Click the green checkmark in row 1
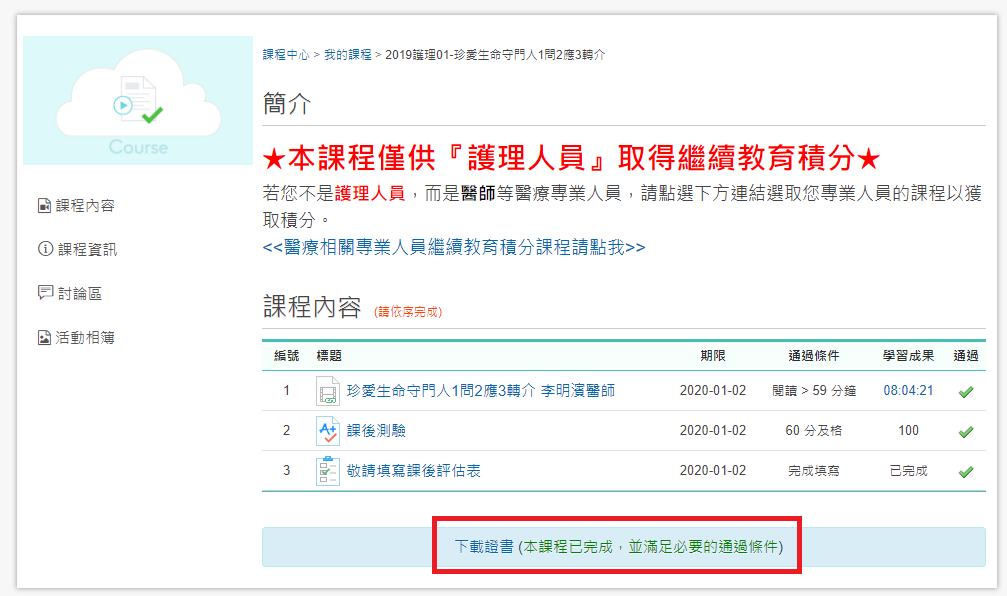The height and width of the screenshot is (596, 1007). (965, 392)
